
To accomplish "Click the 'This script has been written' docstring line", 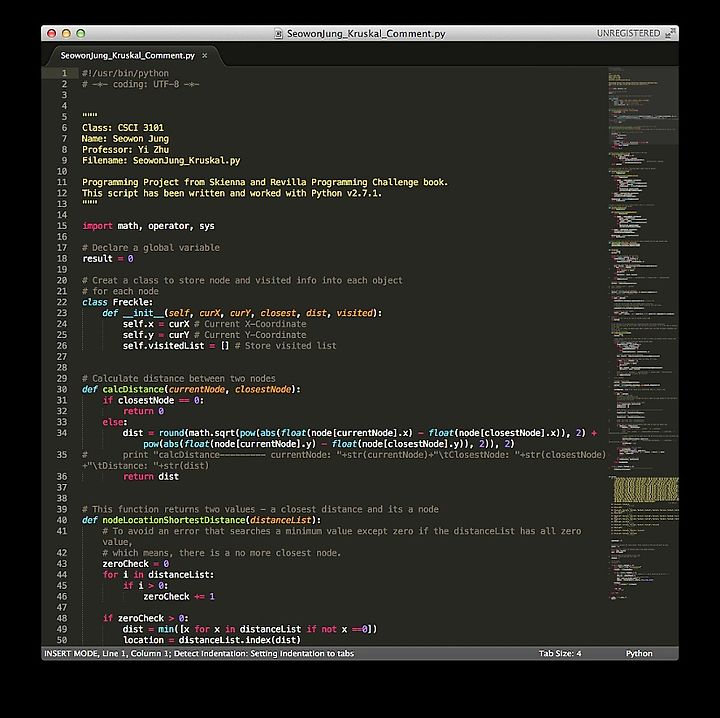I will 232,193.
